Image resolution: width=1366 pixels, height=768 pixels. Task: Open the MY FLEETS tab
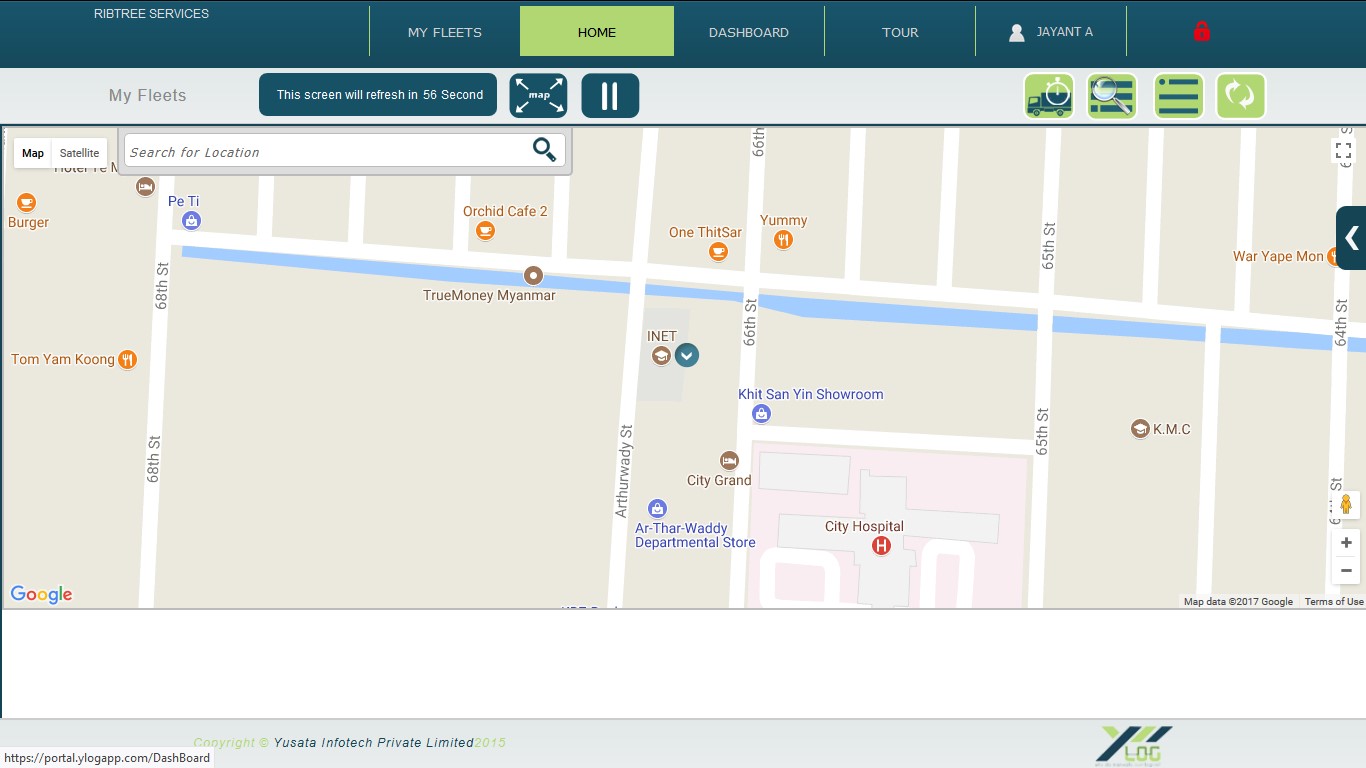click(445, 32)
